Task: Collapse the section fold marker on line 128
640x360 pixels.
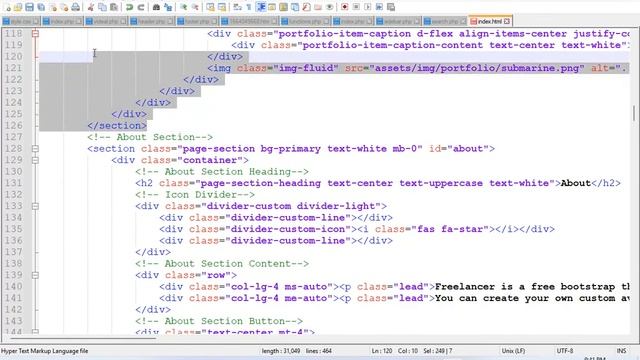Action: click(x=35, y=149)
